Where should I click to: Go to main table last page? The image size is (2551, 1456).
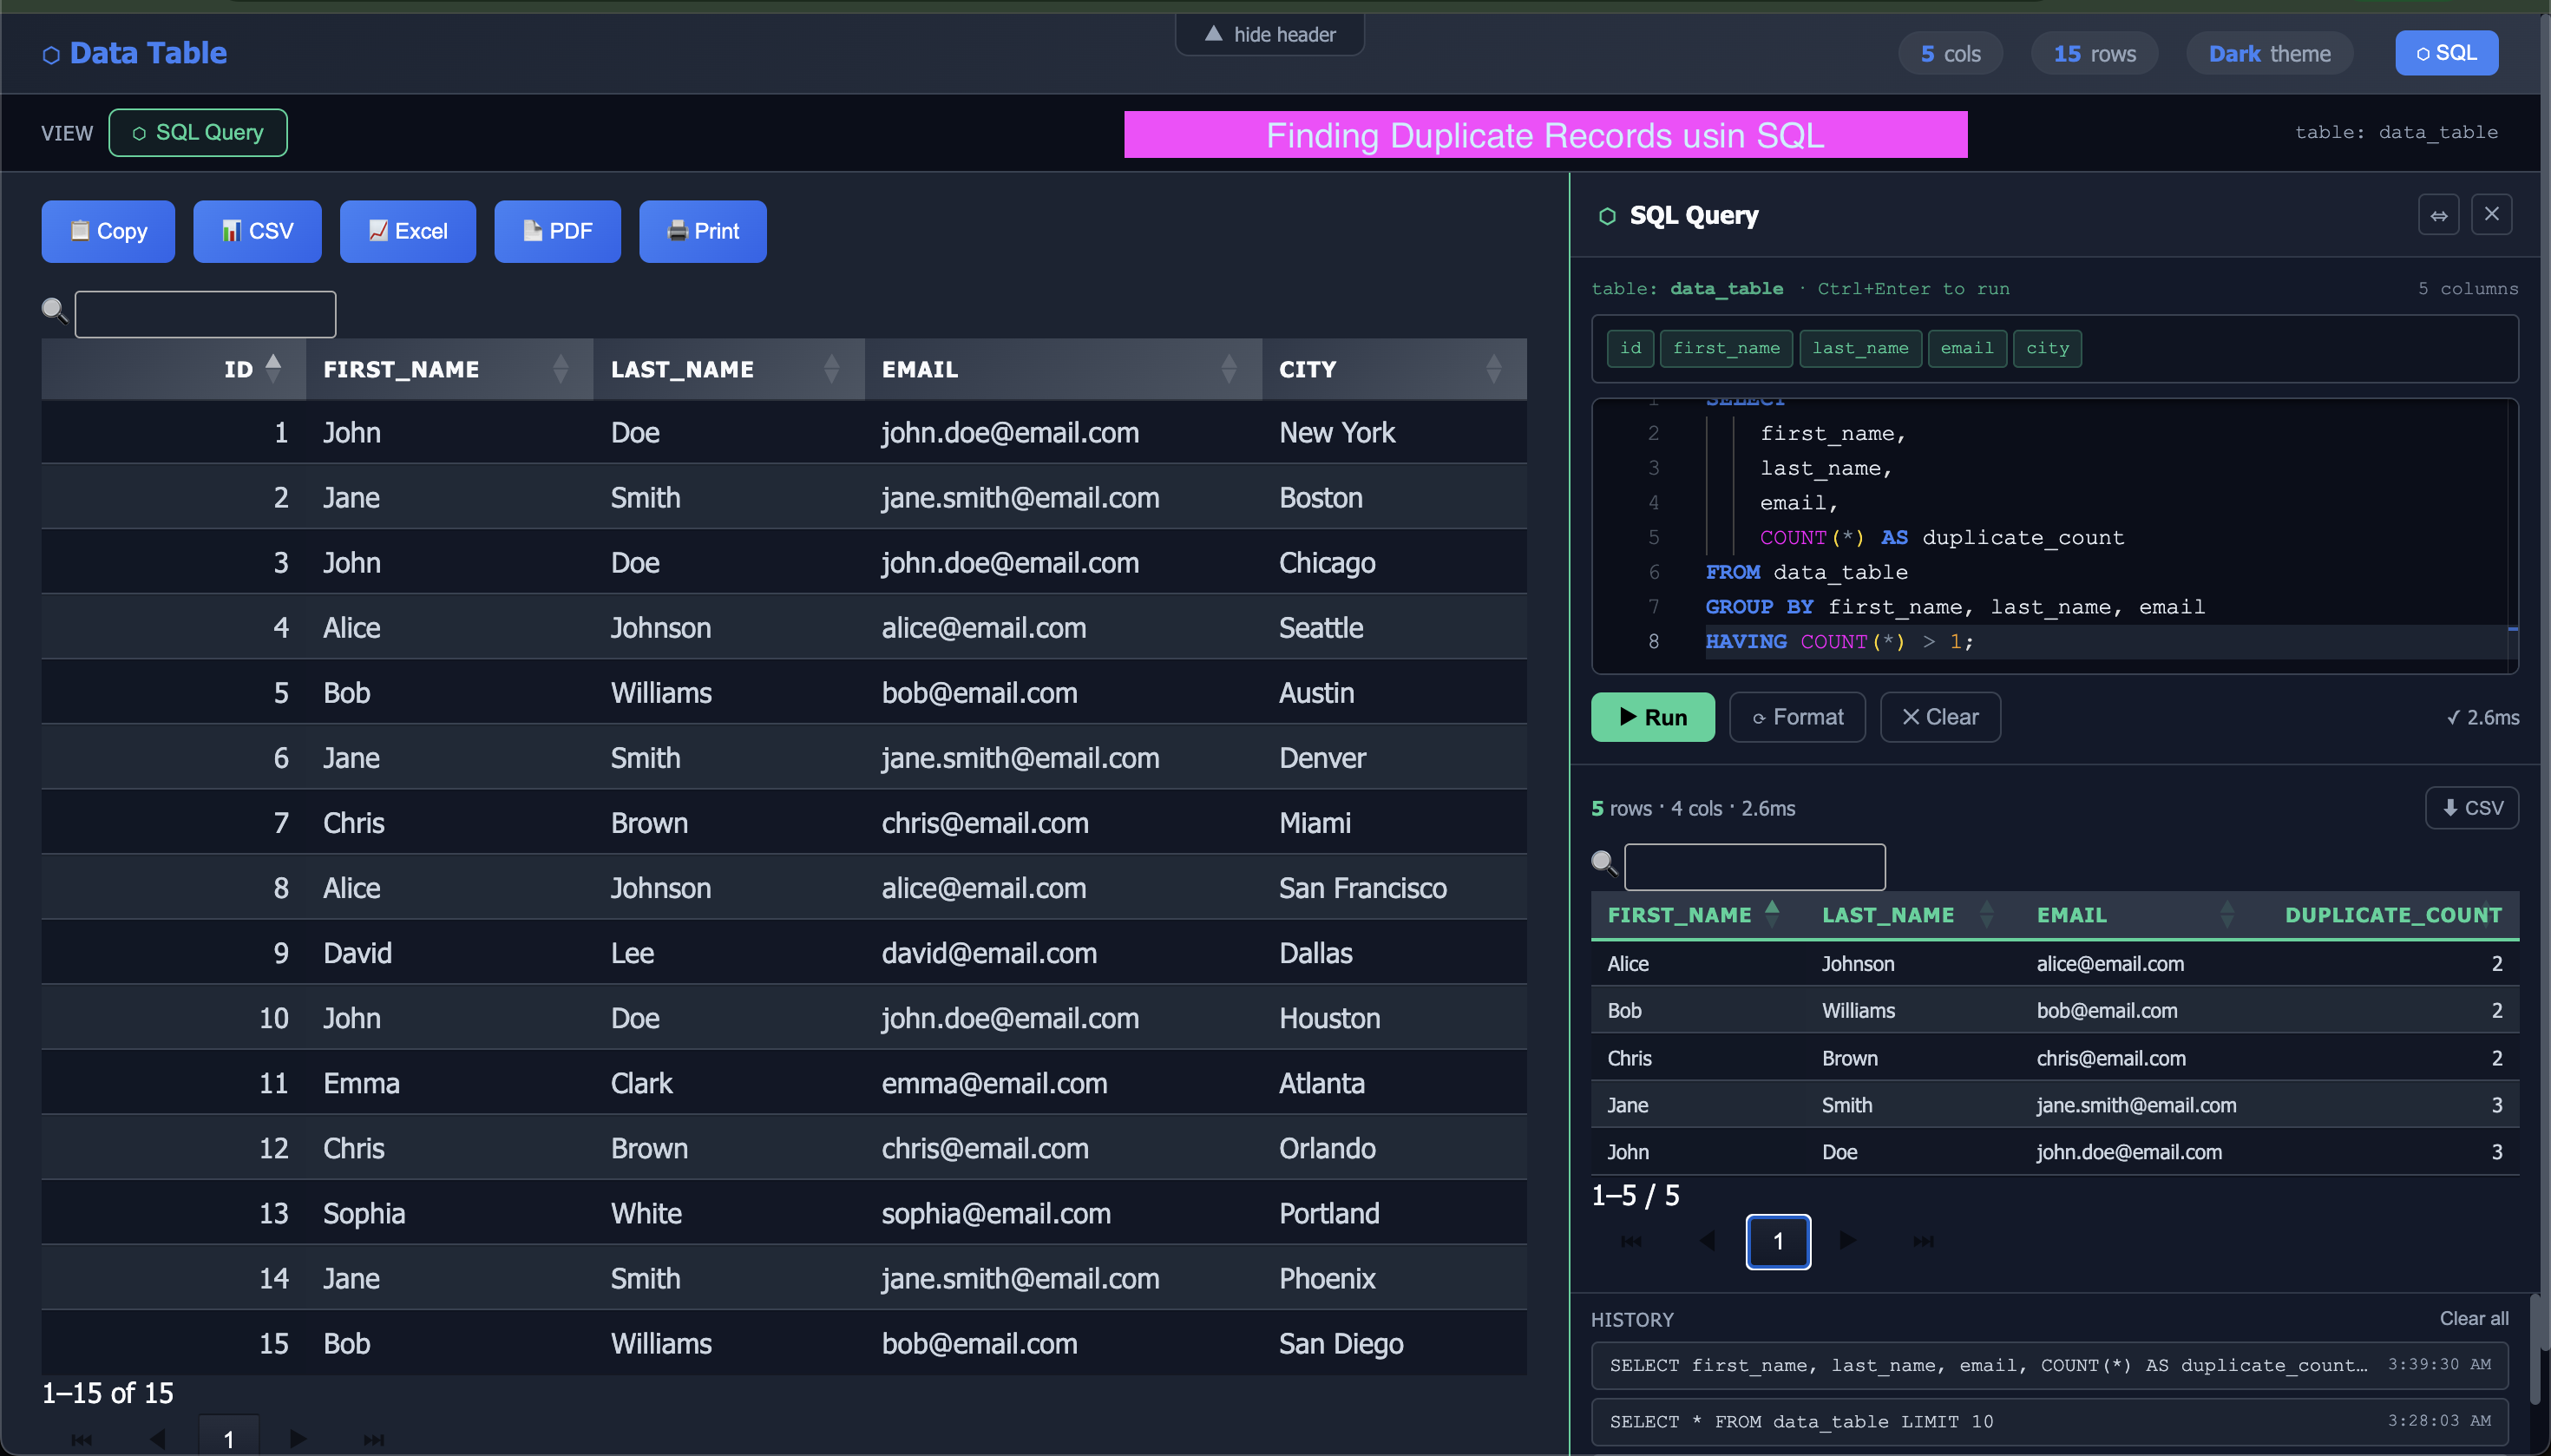point(373,1440)
